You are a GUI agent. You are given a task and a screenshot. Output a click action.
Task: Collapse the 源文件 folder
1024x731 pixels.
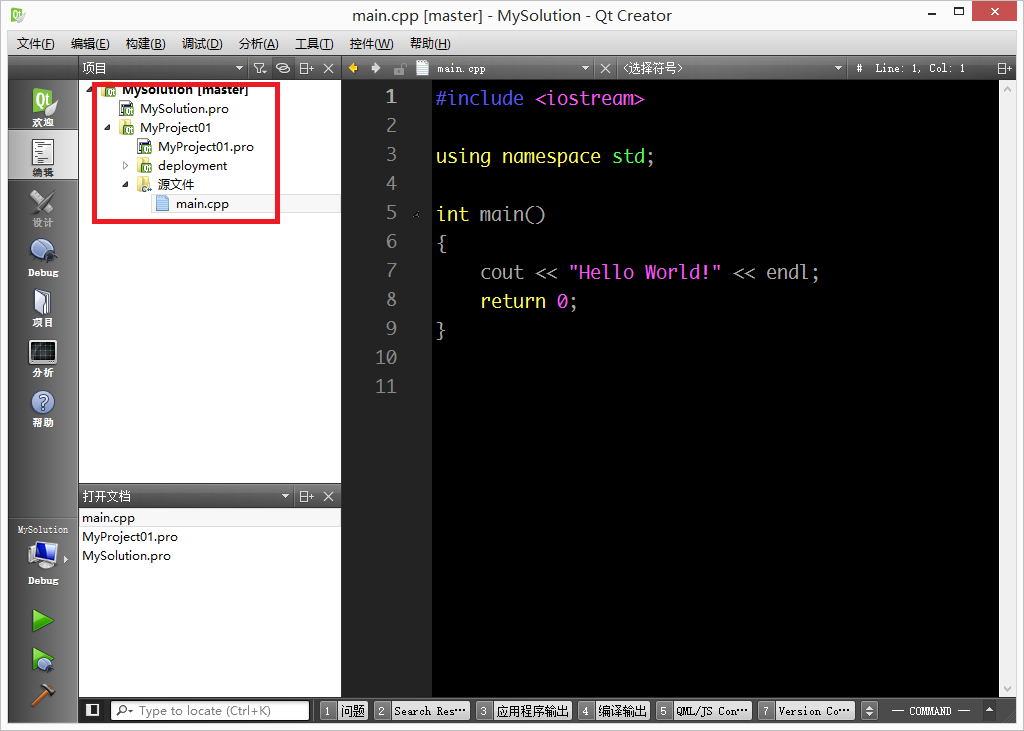click(125, 185)
